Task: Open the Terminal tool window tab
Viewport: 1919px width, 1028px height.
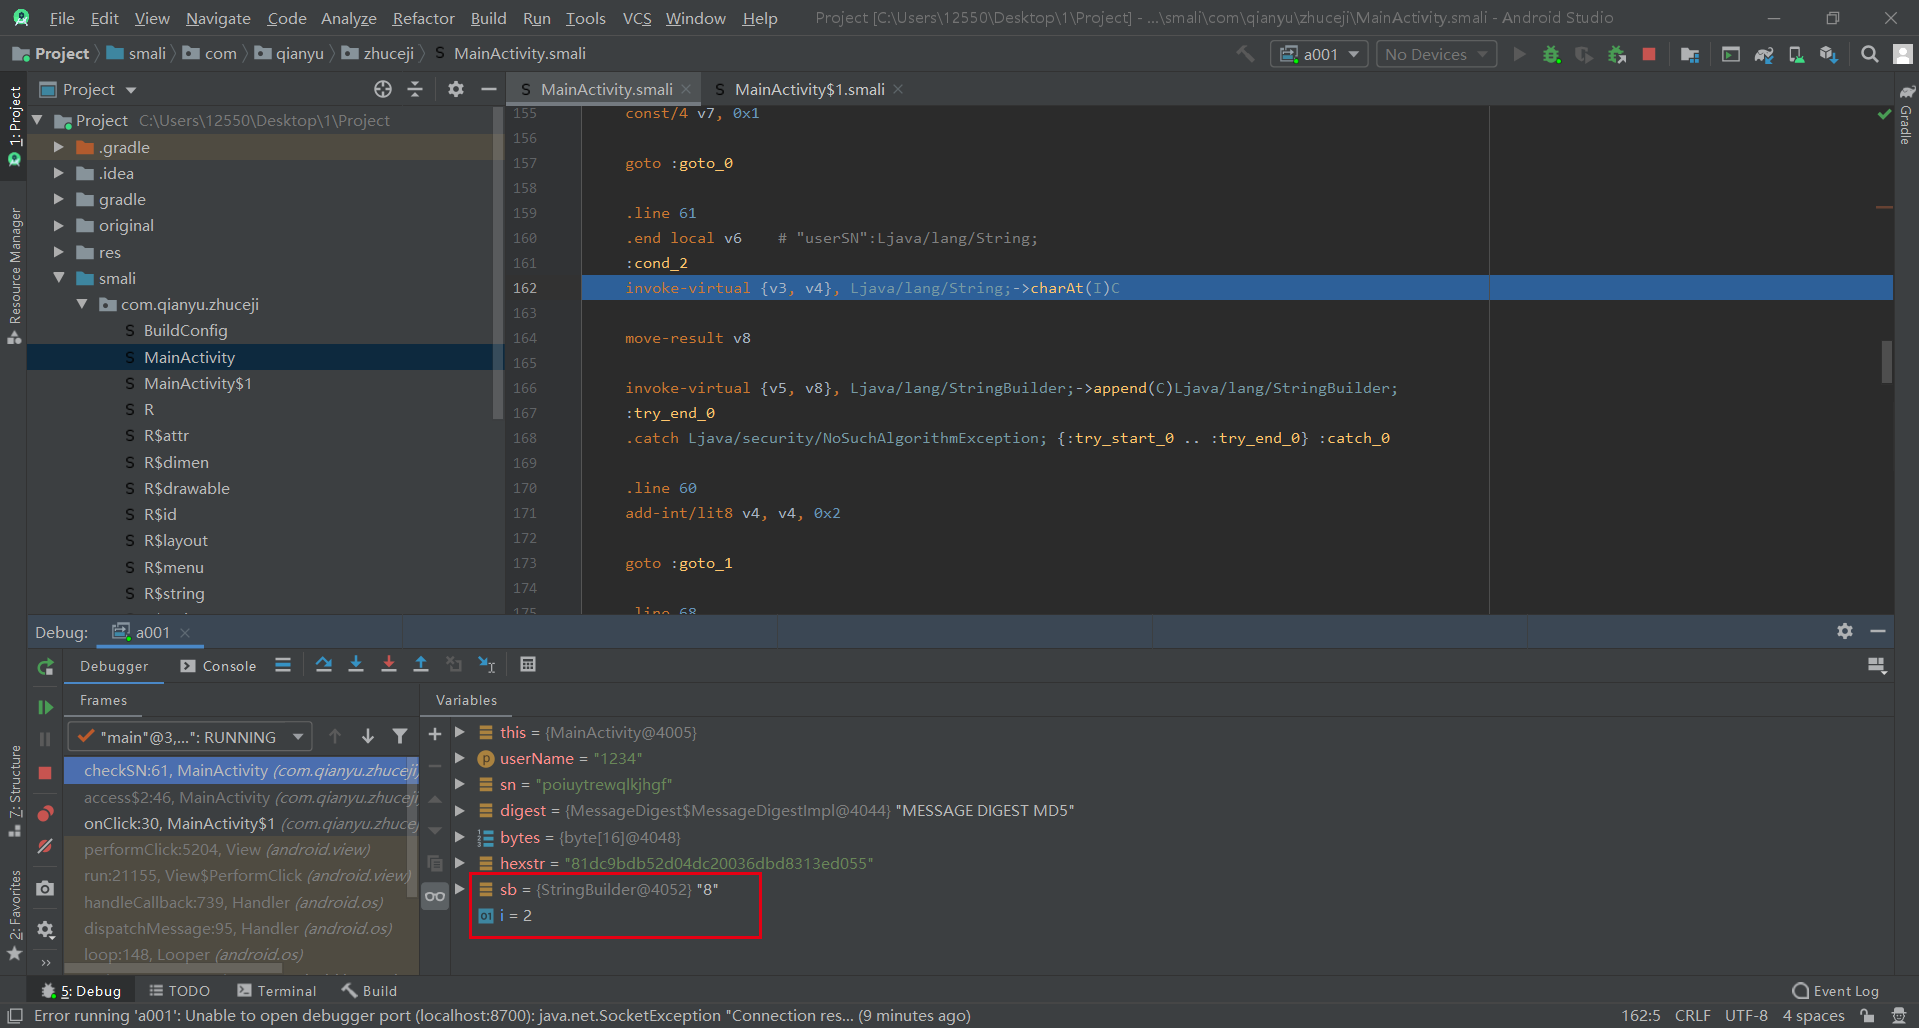Action: point(277,991)
